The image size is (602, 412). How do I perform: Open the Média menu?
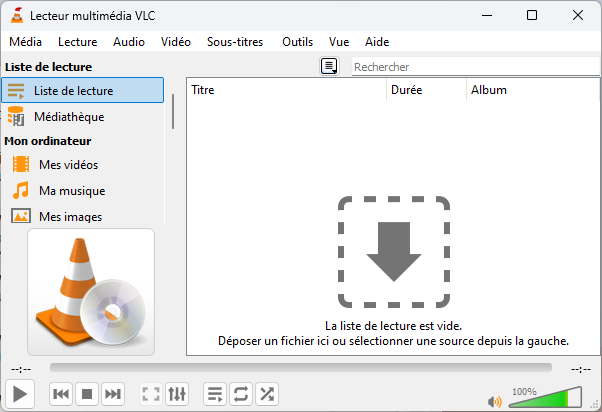(x=25, y=41)
